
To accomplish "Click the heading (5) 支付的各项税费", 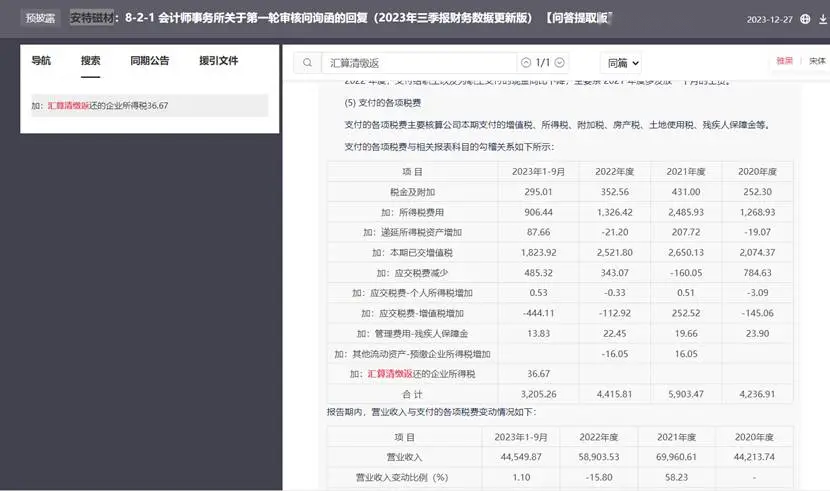I will (x=383, y=103).
